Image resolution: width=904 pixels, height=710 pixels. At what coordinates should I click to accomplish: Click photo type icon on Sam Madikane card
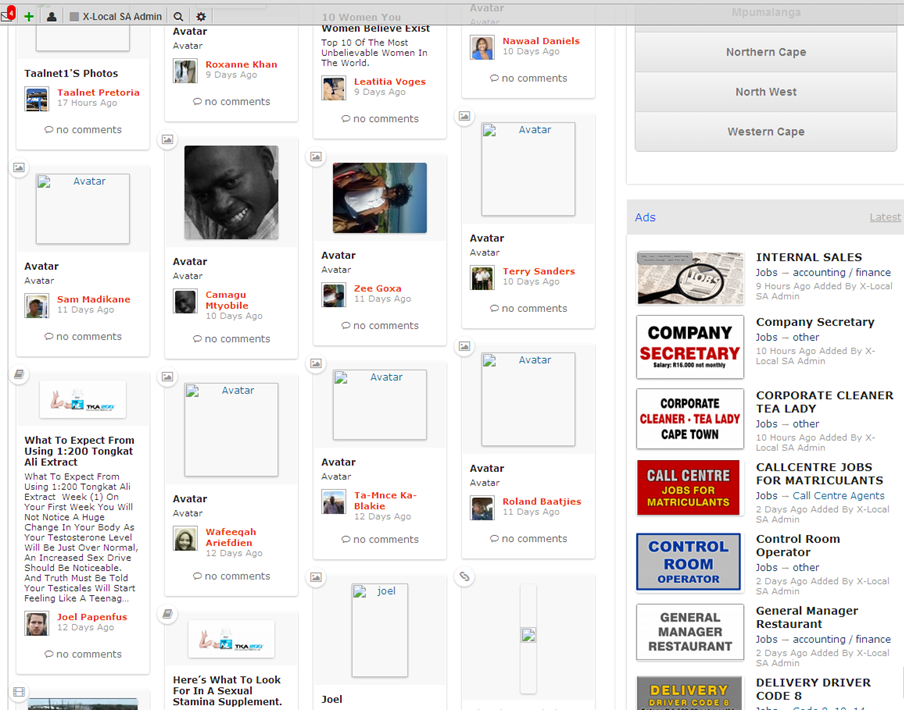[19, 168]
